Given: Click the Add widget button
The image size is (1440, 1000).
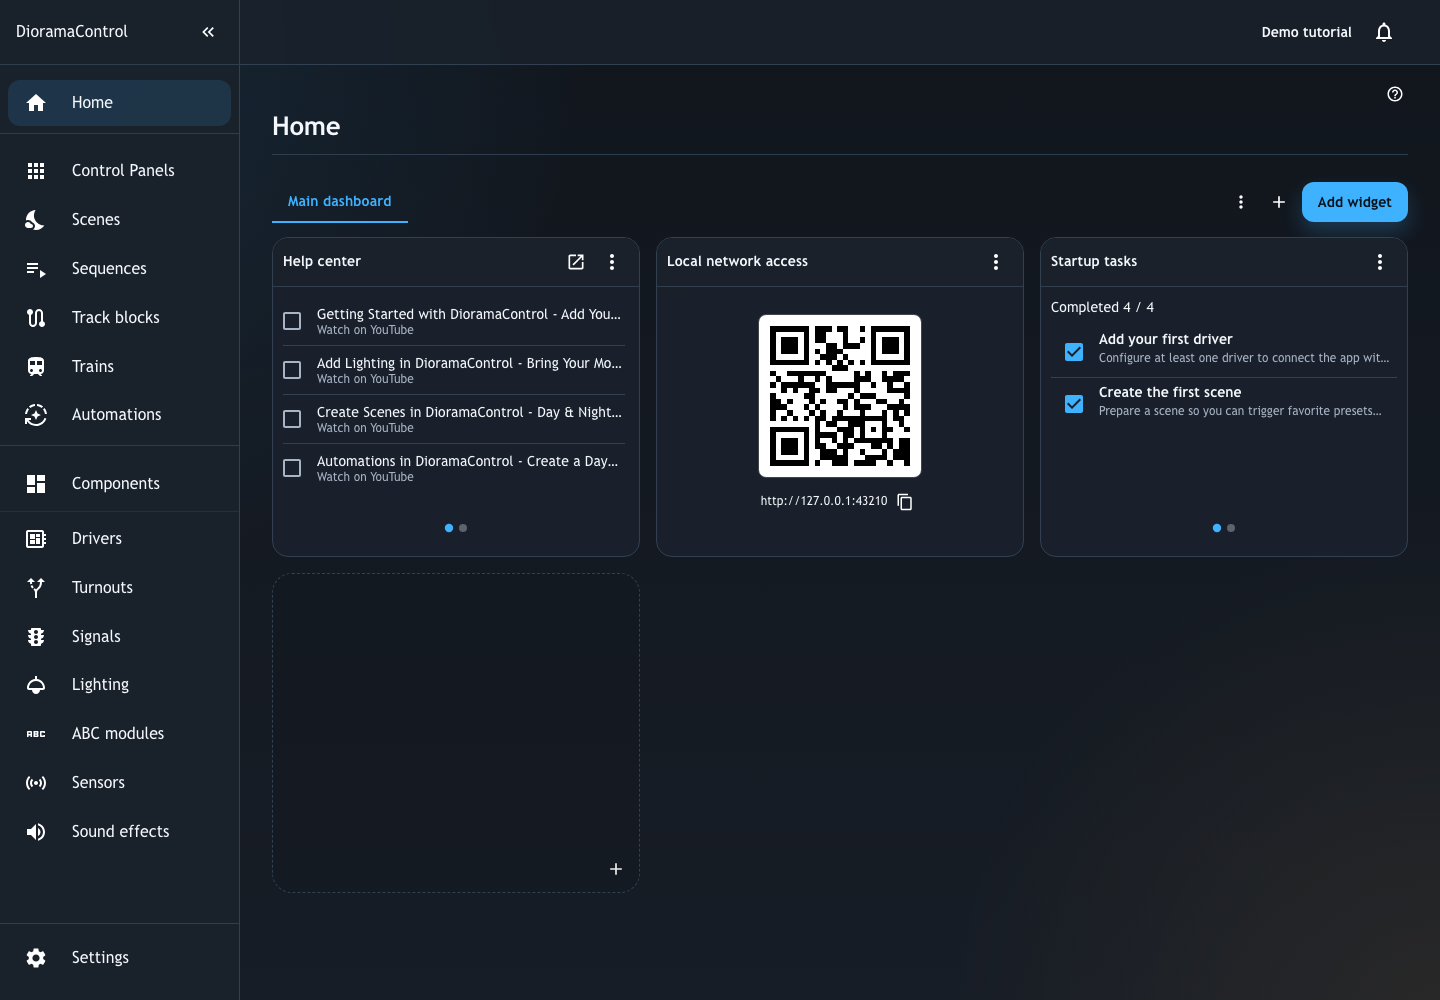Looking at the screenshot, I should click(1355, 202).
